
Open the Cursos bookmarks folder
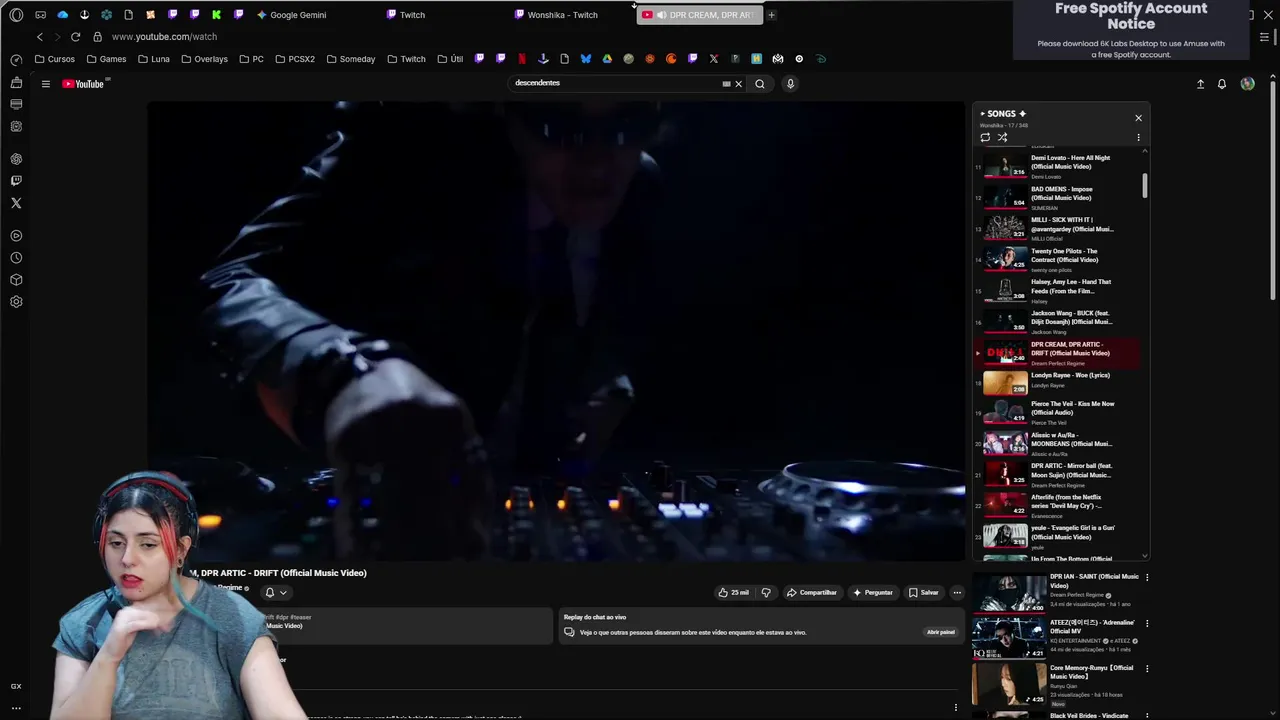(55, 59)
